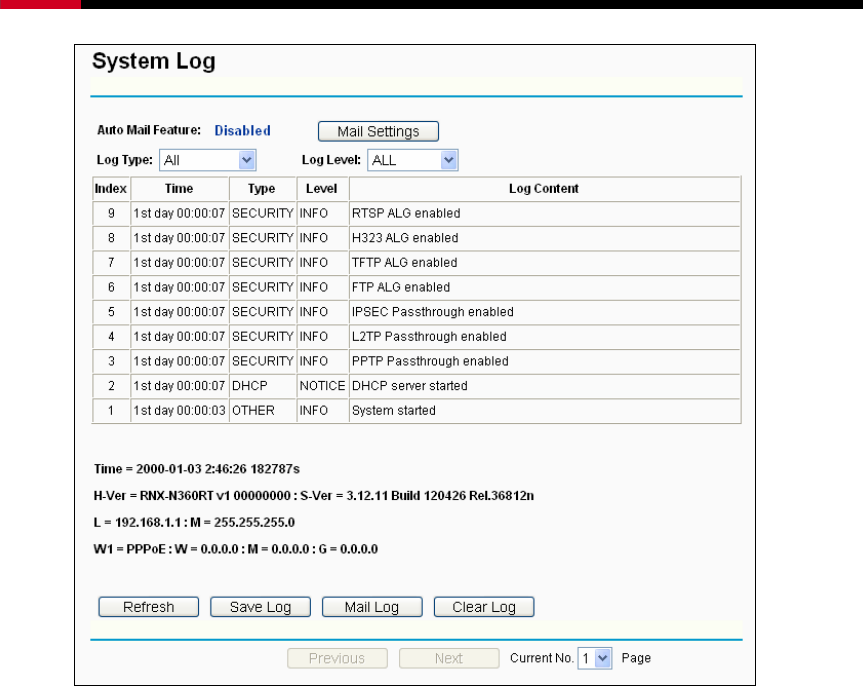Click the Level column header
Viewport: 863px width, 686px height.
pyautogui.click(x=322, y=189)
